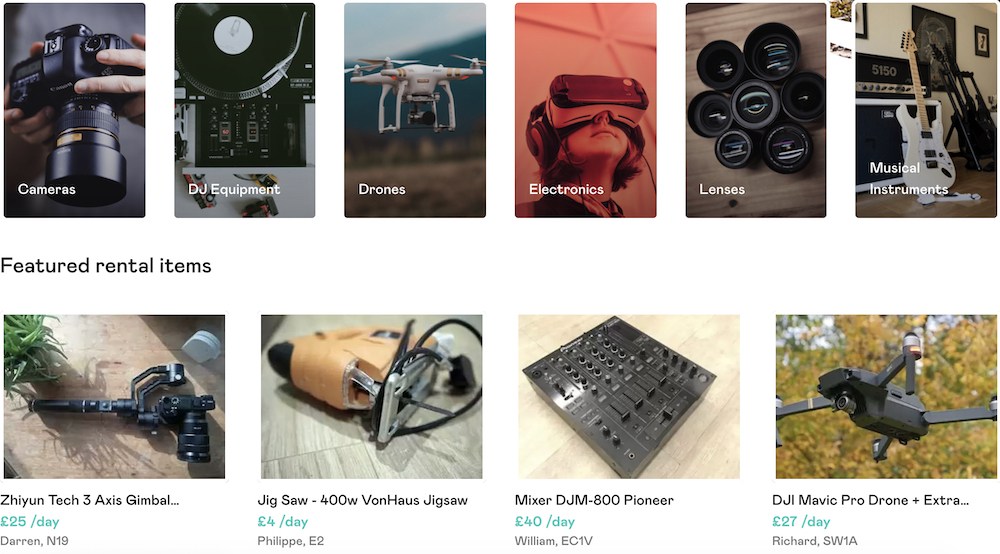Image resolution: width=1000 pixels, height=554 pixels.
Task: Open the Jig Saw product image
Action: 372,397
